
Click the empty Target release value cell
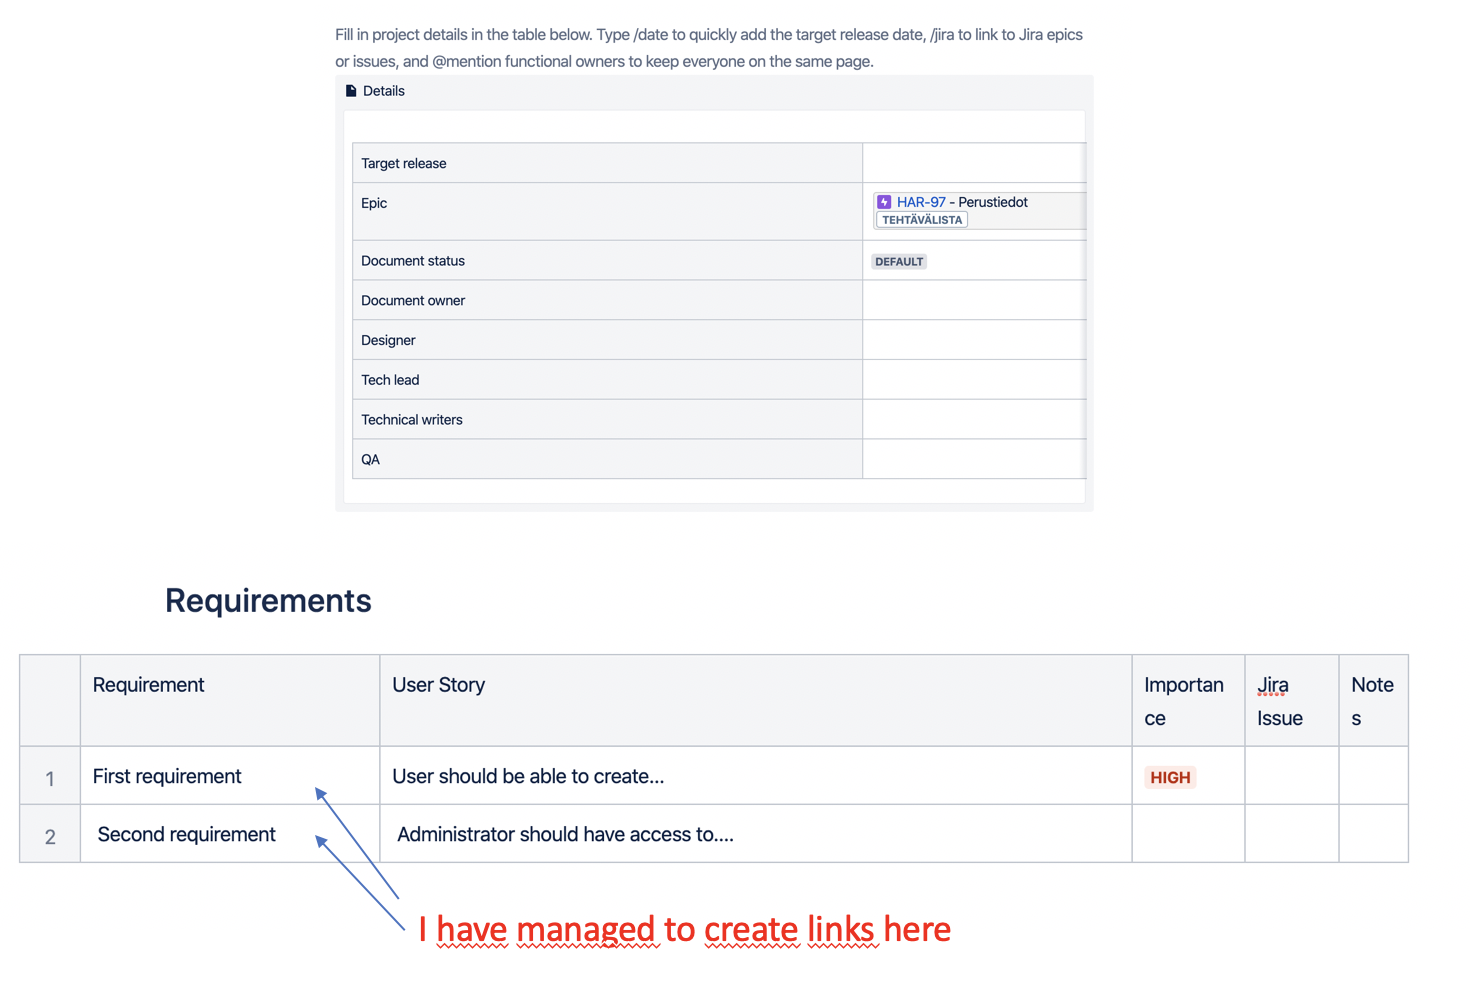point(974,163)
